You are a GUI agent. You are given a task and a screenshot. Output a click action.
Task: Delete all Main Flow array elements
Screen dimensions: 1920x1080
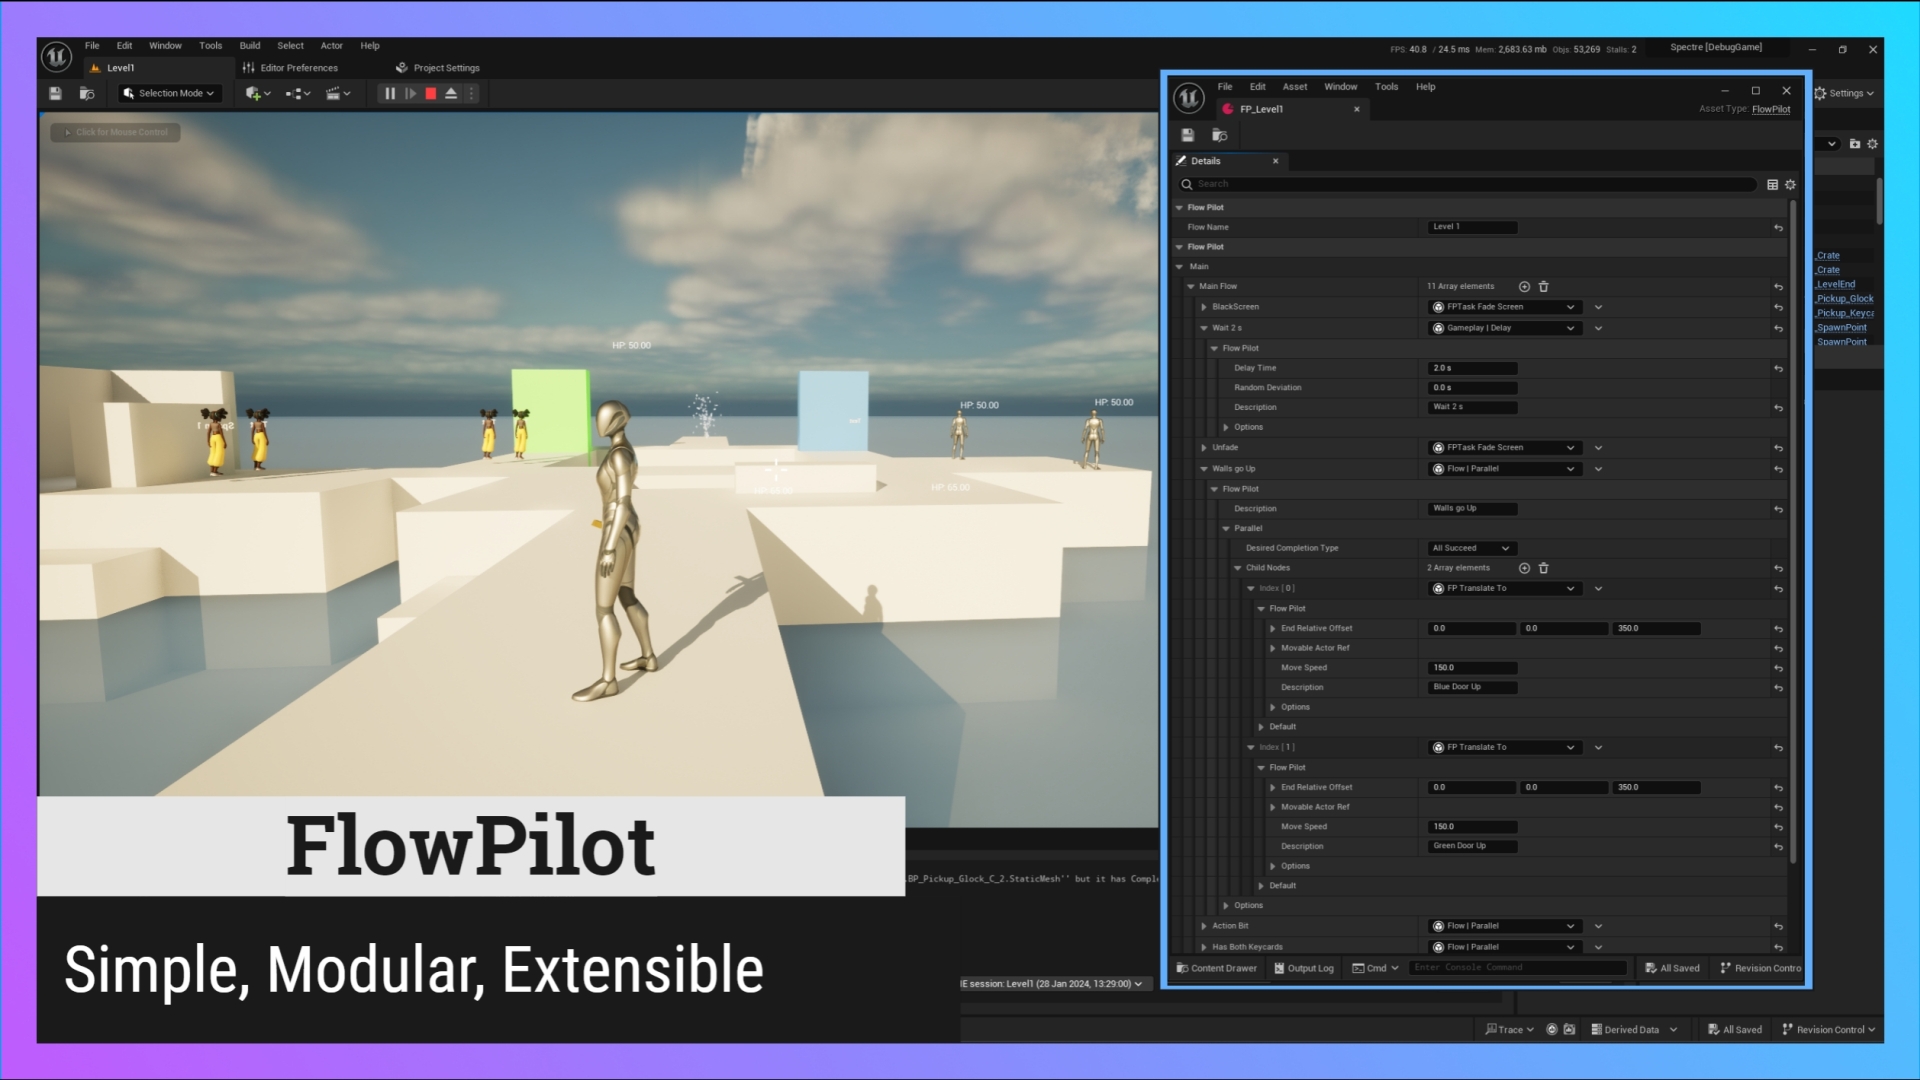(1543, 287)
